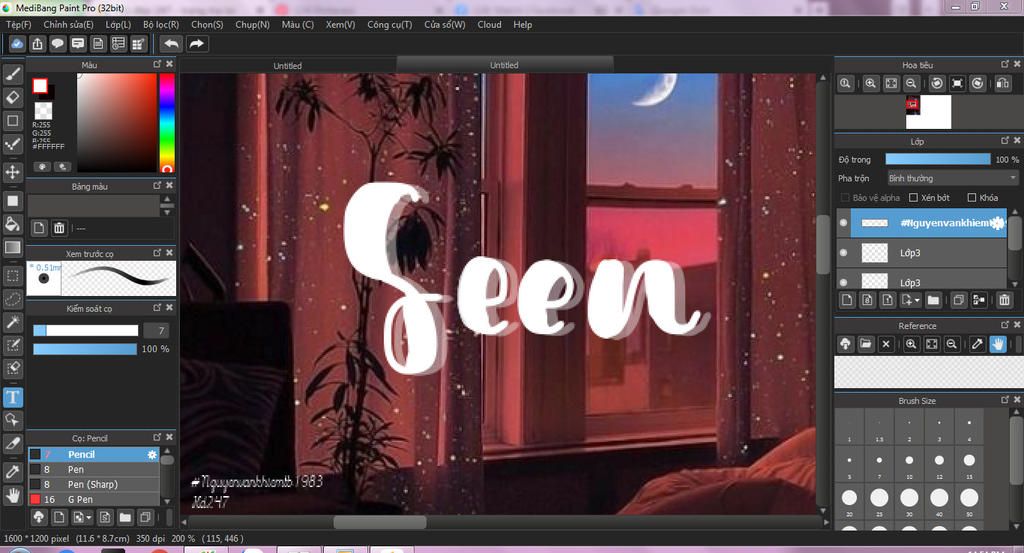Viewport: 1024px width, 553px height.
Task: Select the Move tool
Action: (x=12, y=172)
